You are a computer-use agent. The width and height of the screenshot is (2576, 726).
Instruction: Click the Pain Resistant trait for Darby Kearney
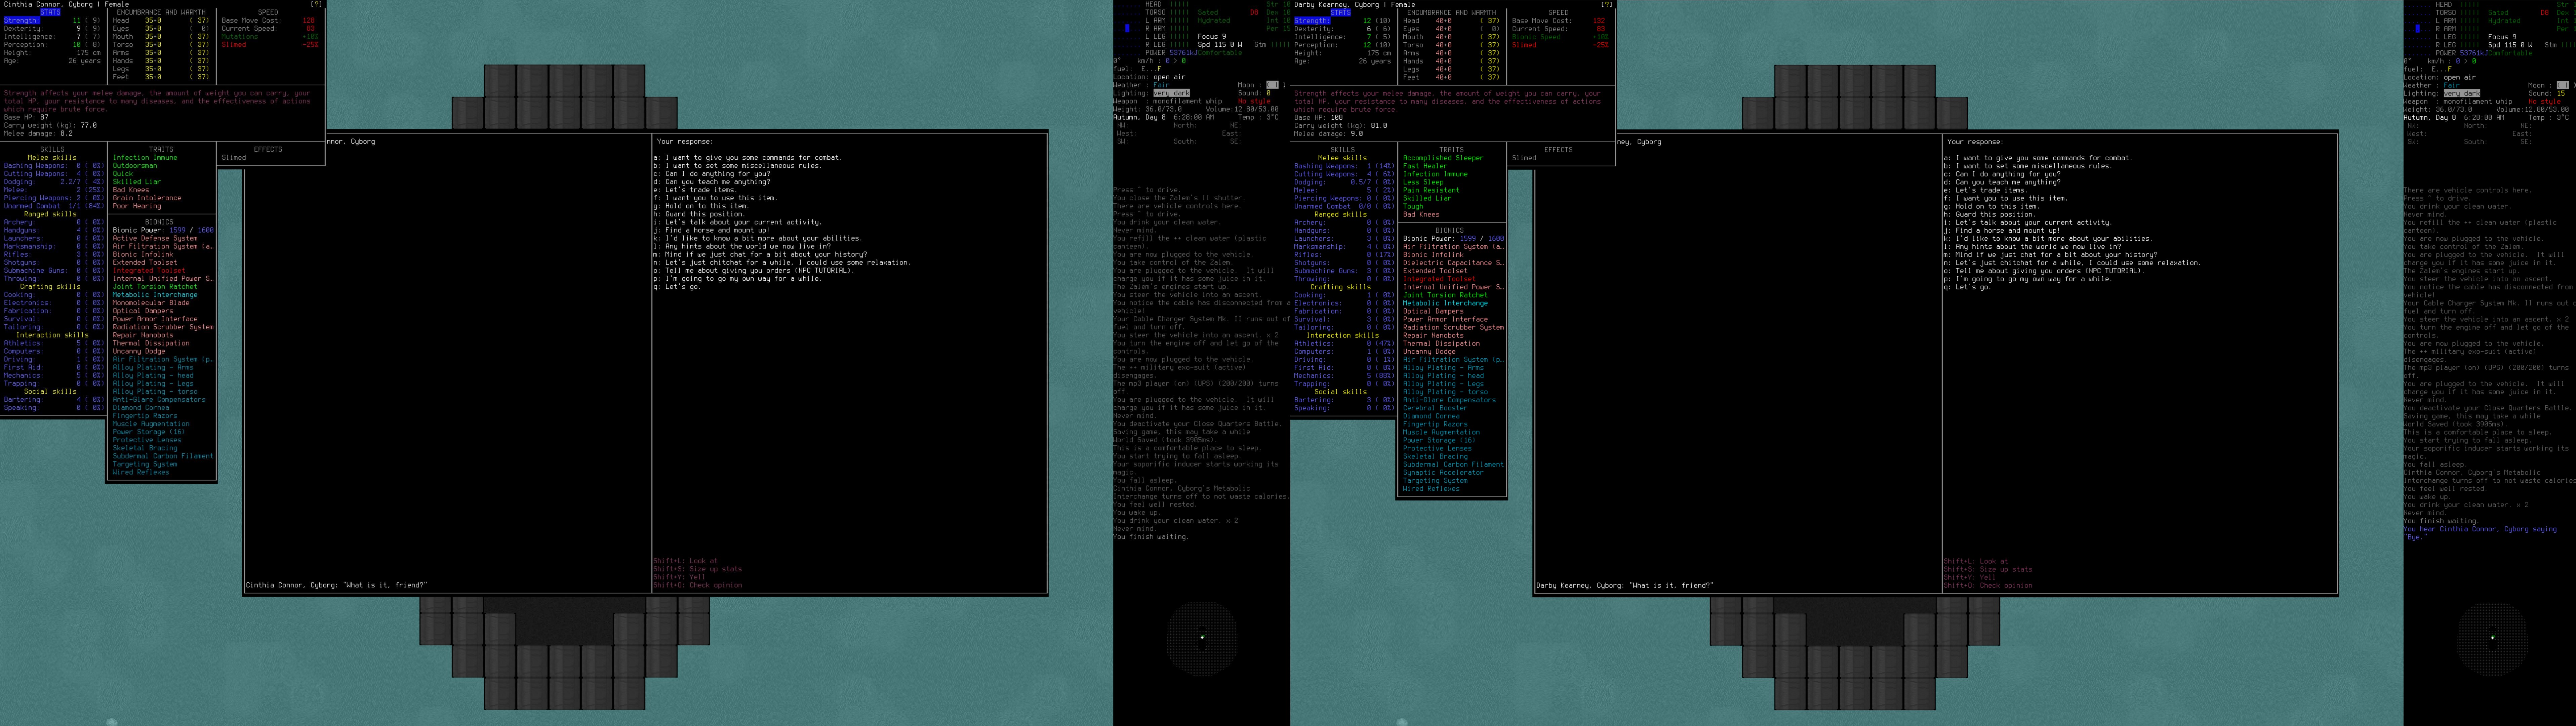point(1431,190)
